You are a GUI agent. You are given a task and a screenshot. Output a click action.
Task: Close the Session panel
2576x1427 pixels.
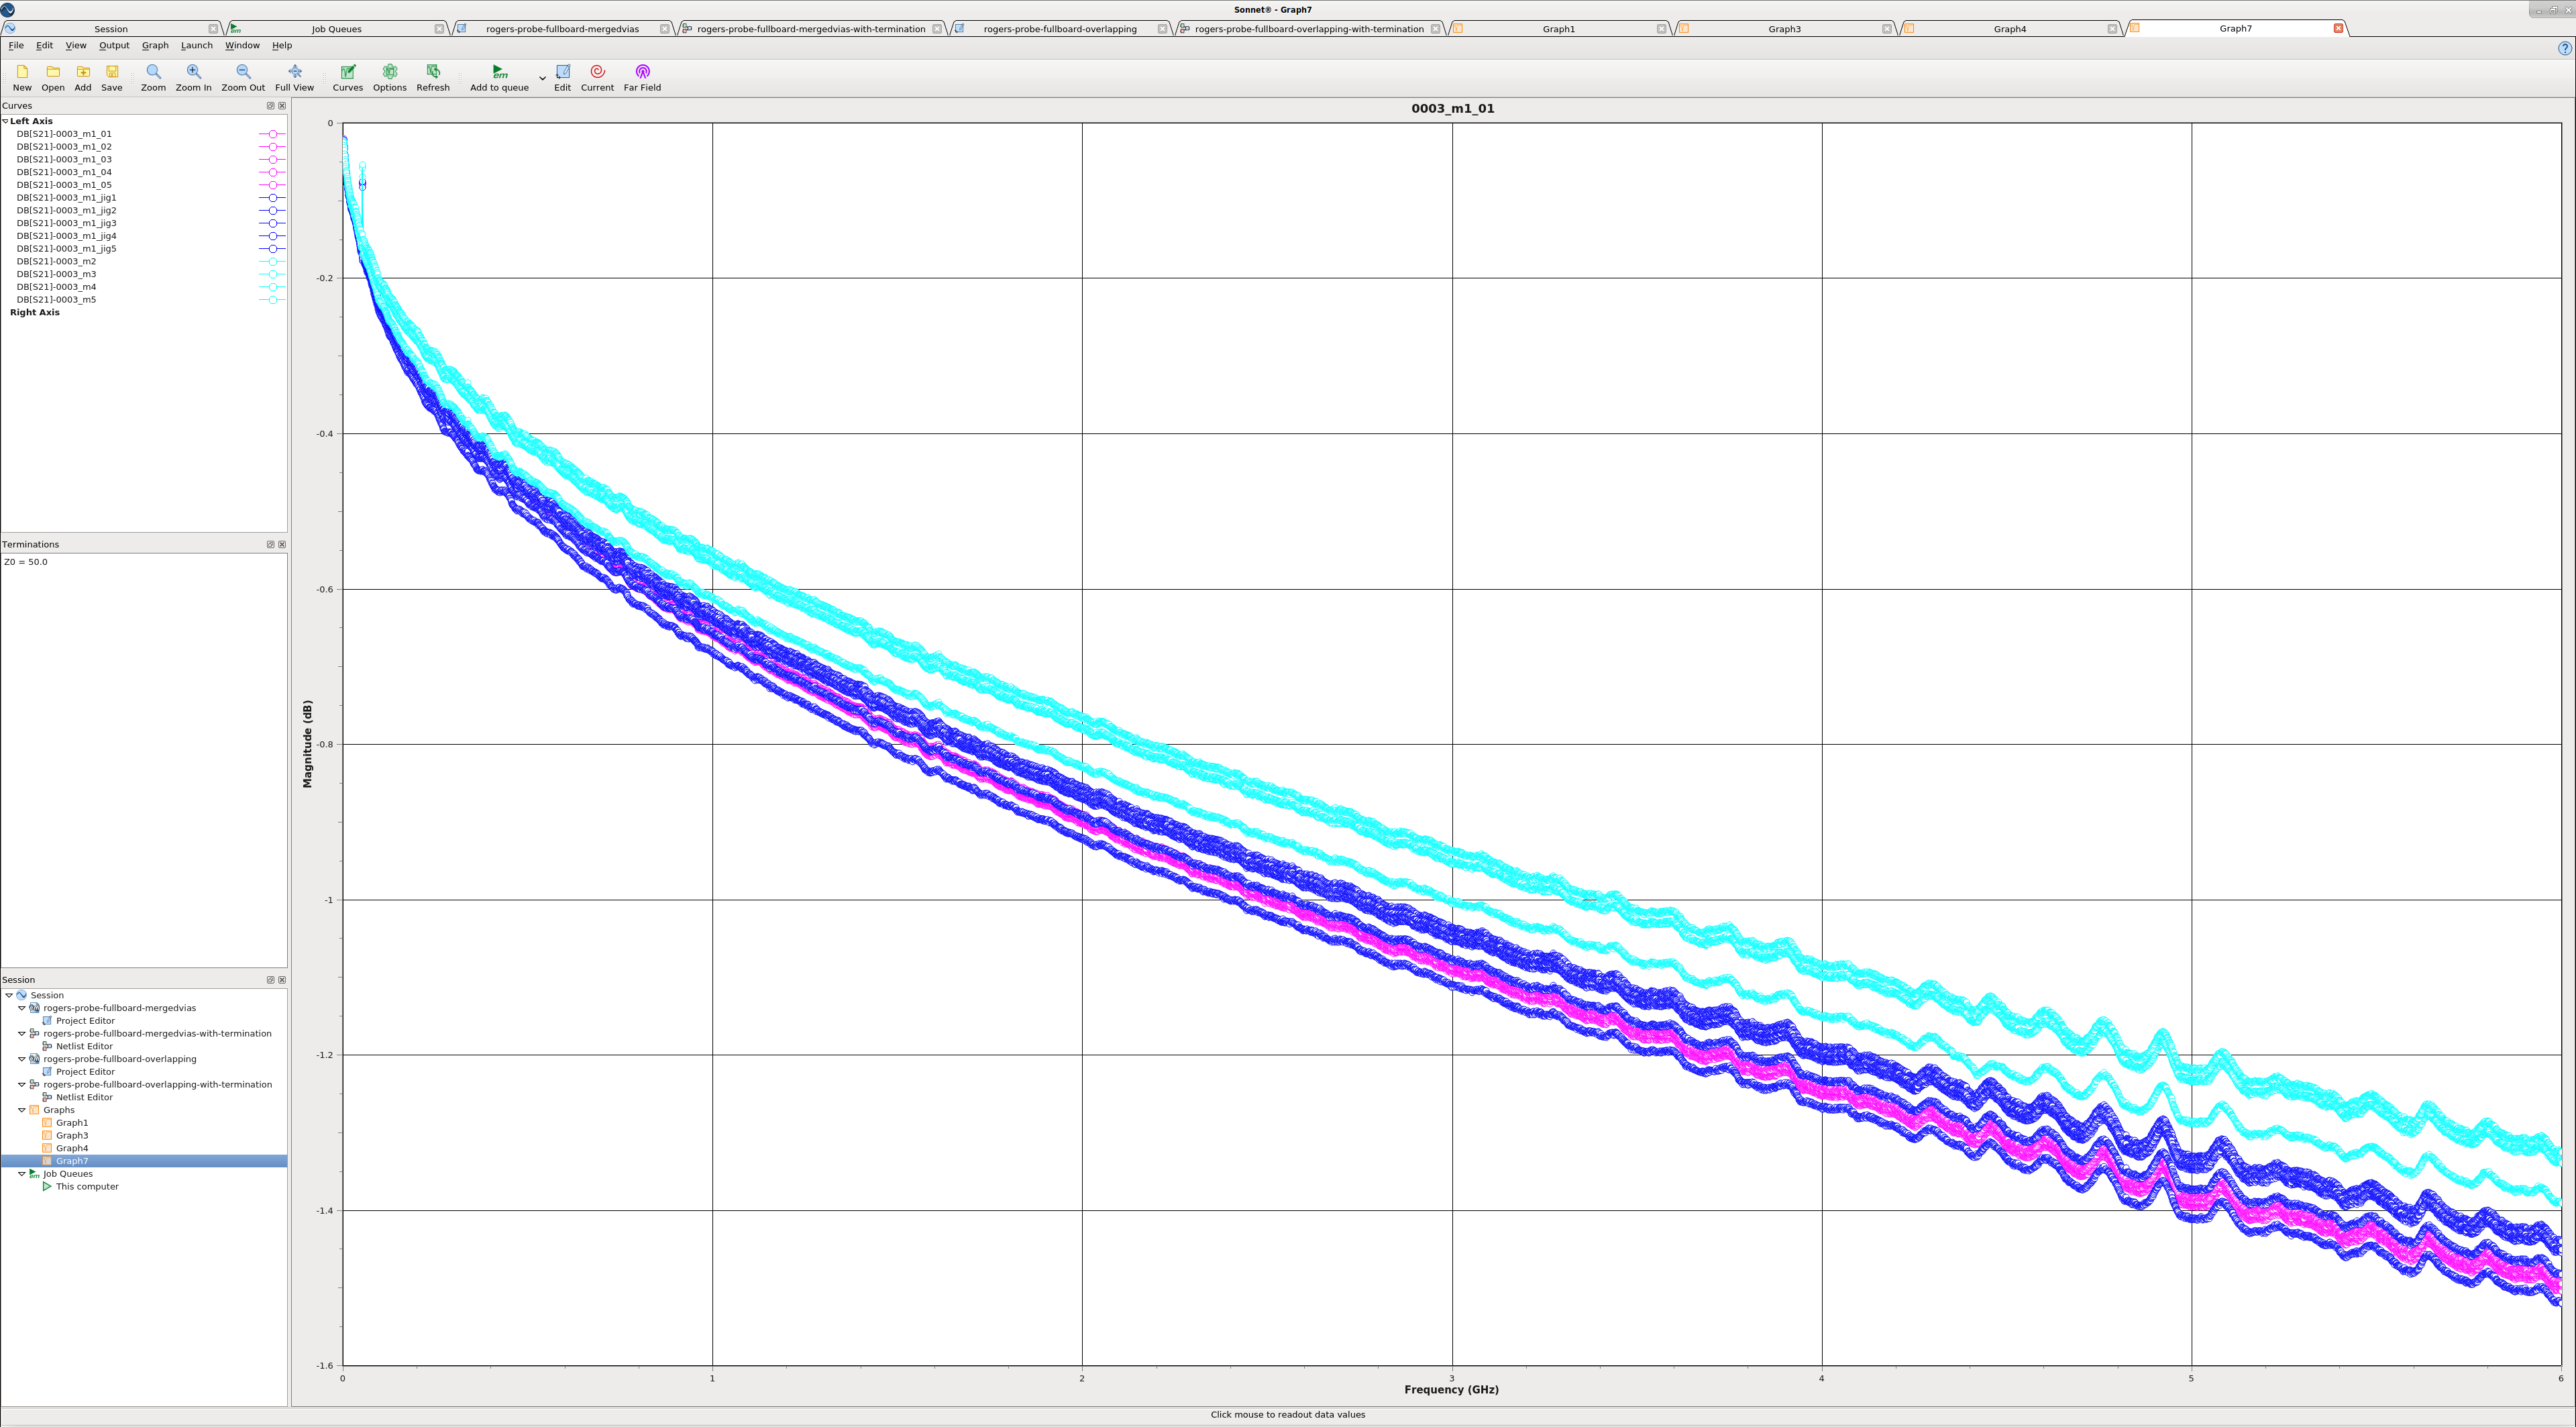pos(282,980)
